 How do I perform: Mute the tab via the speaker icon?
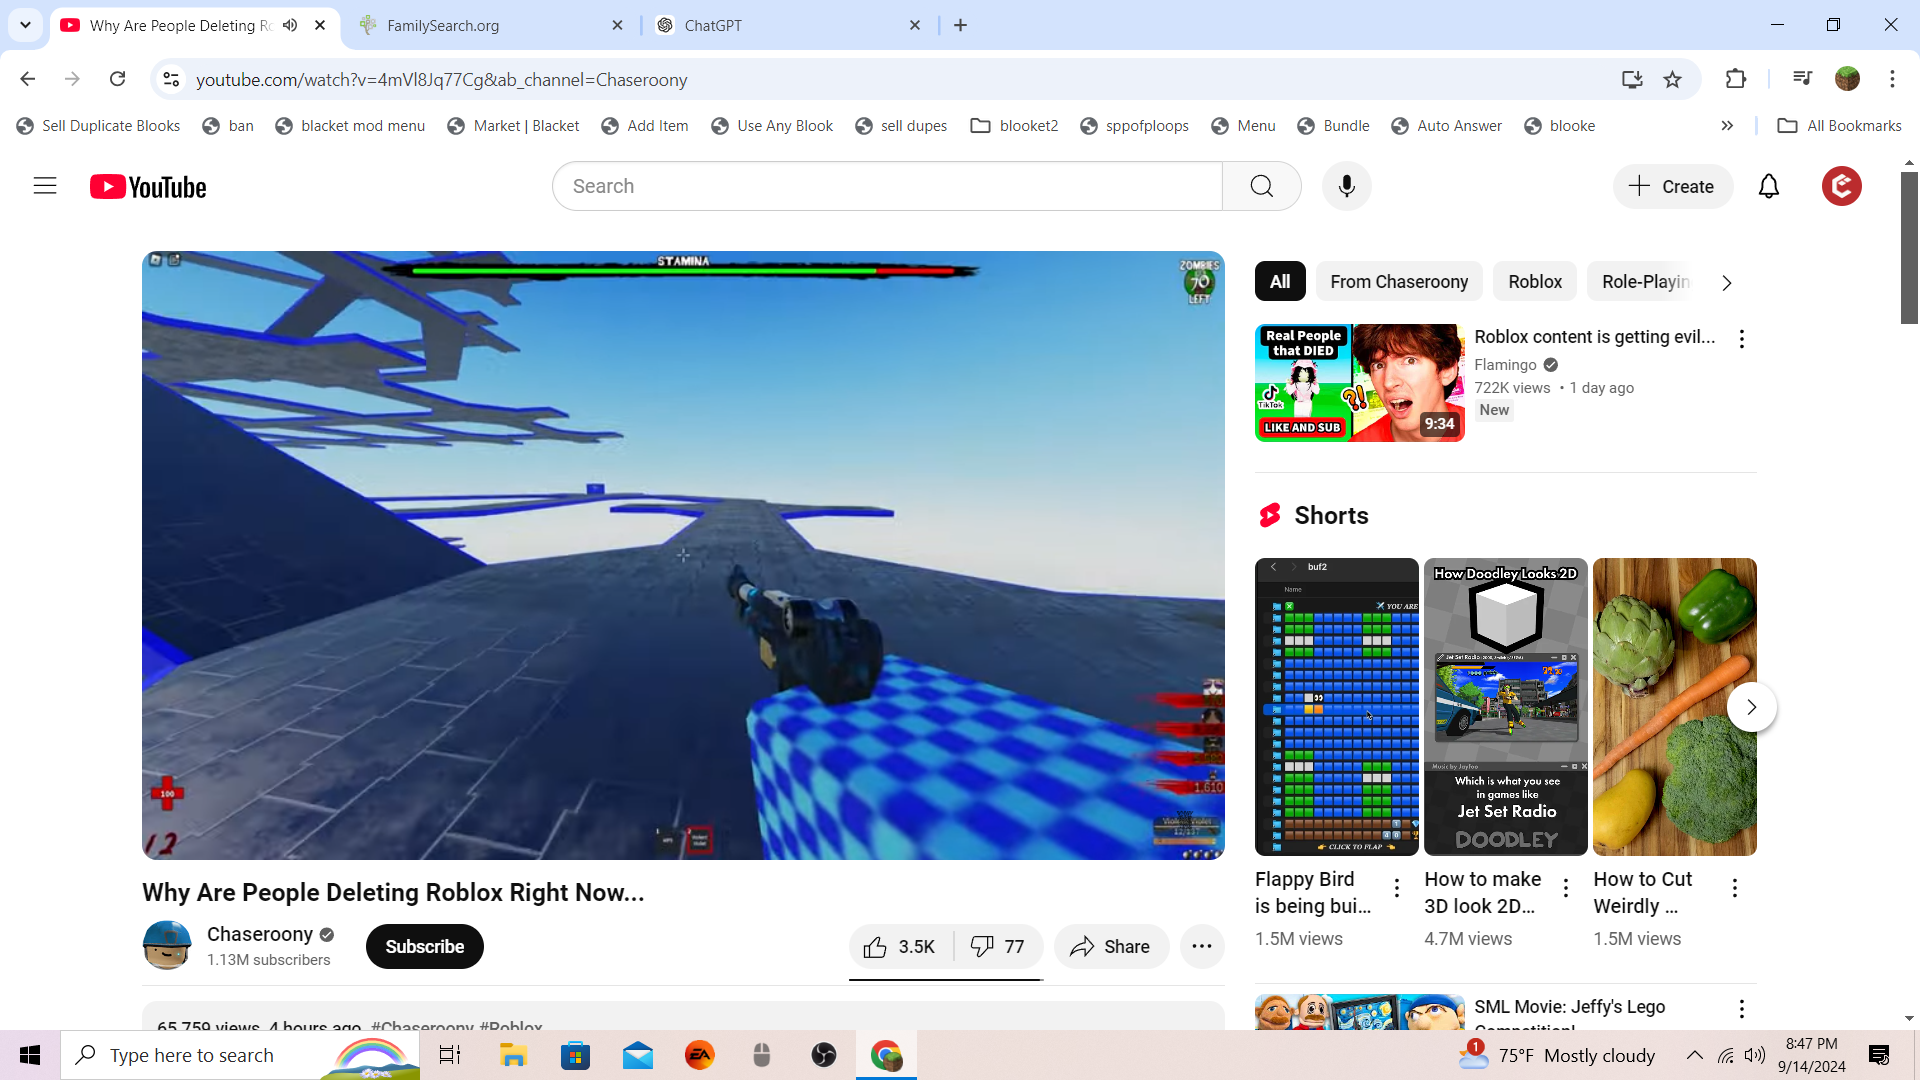(x=290, y=25)
